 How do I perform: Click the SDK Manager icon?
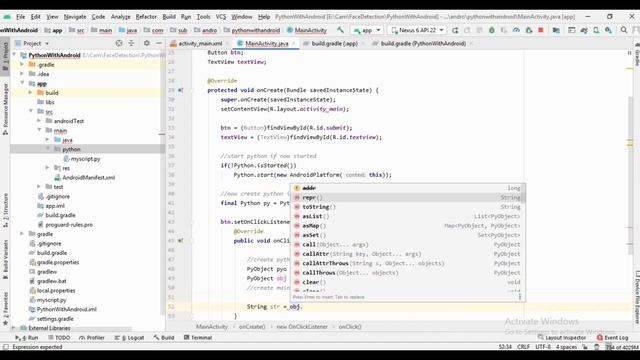(x=608, y=30)
